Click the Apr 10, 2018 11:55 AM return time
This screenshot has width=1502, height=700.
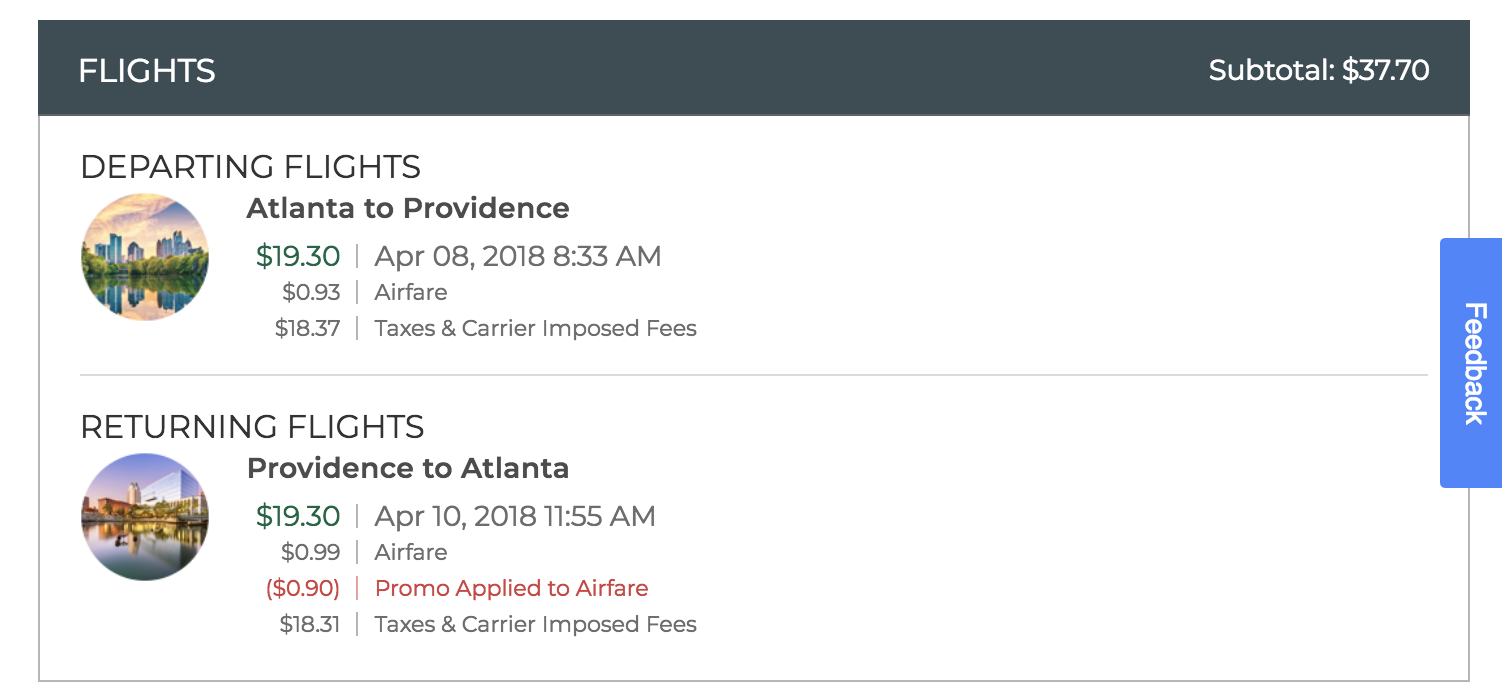[516, 516]
